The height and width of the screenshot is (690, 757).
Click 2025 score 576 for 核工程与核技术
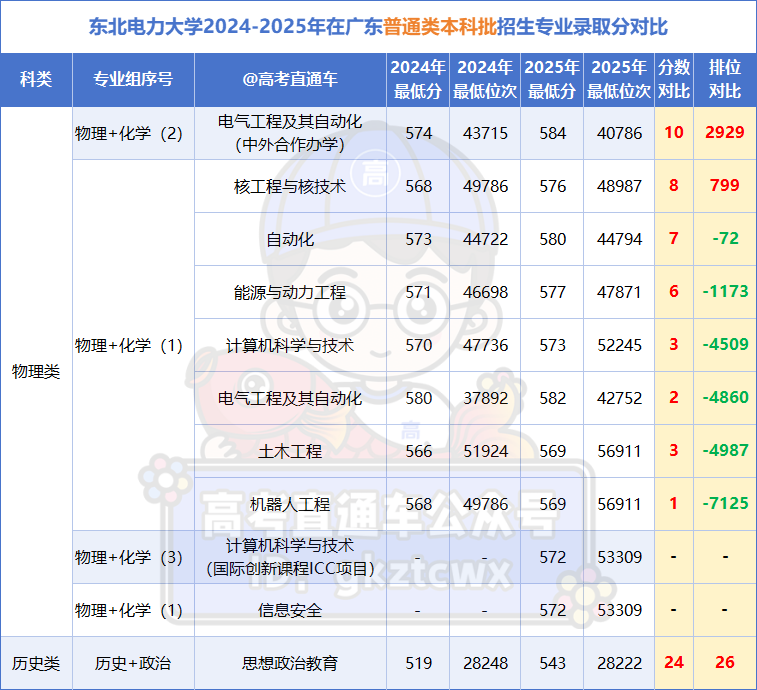click(x=552, y=186)
